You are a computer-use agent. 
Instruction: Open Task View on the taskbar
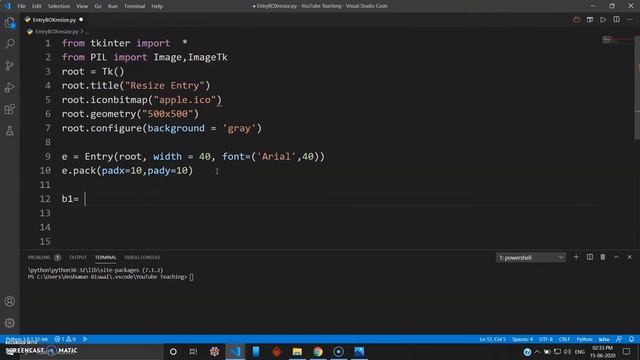tap(193, 351)
